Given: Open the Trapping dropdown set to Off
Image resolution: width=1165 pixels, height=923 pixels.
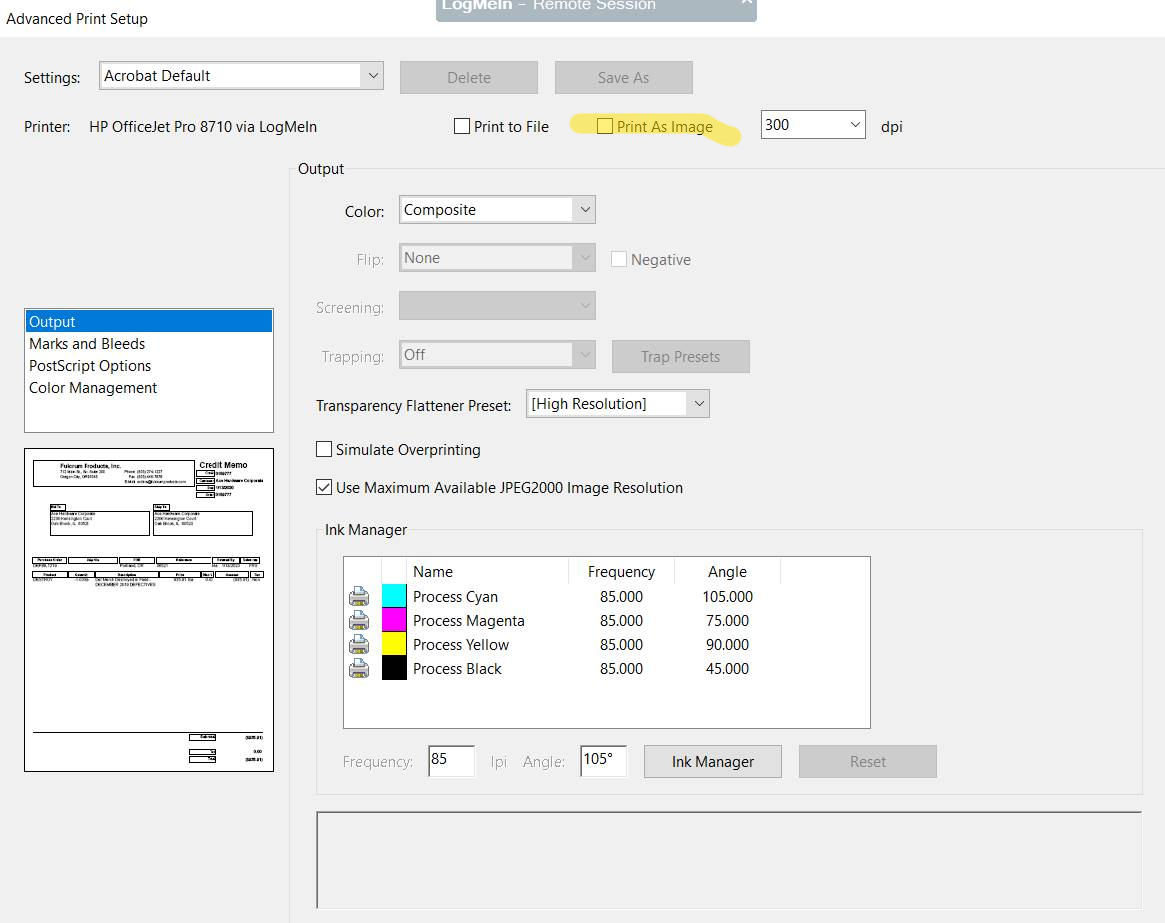Looking at the screenshot, I should 497,354.
